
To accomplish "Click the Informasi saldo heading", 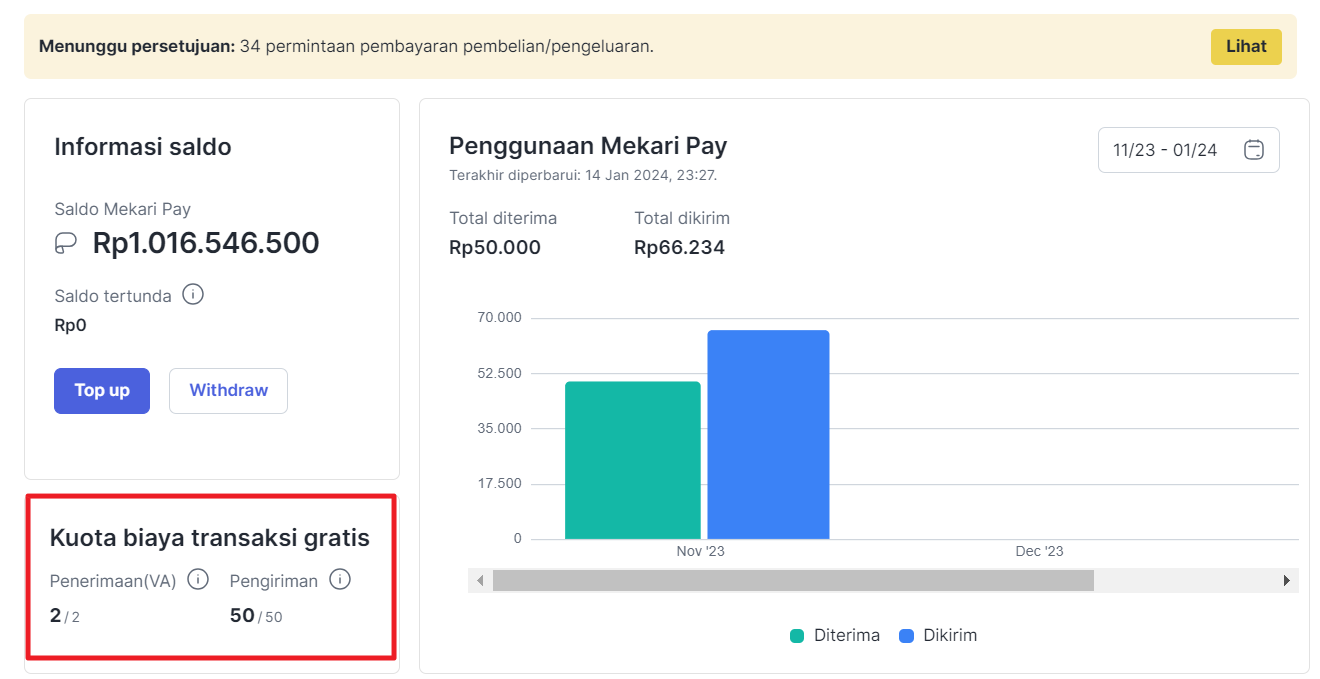I will [143, 147].
